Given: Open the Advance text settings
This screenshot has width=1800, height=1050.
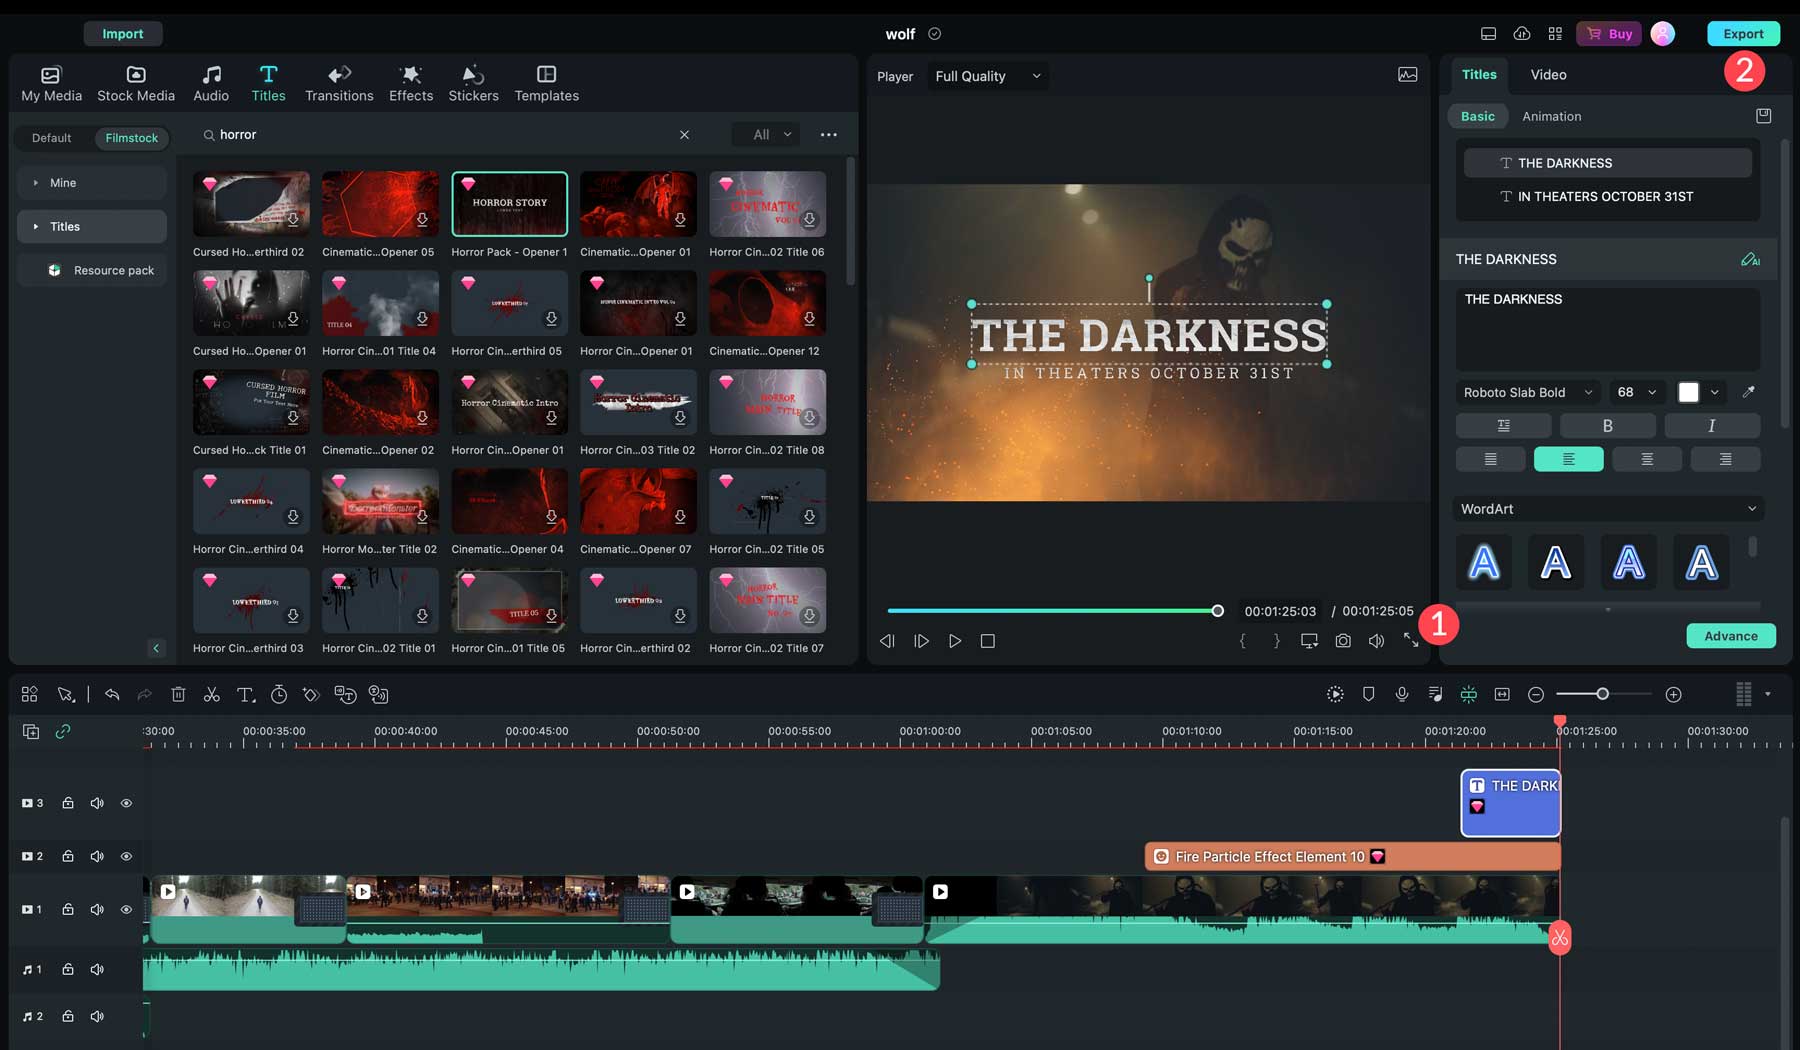Looking at the screenshot, I should coord(1731,635).
